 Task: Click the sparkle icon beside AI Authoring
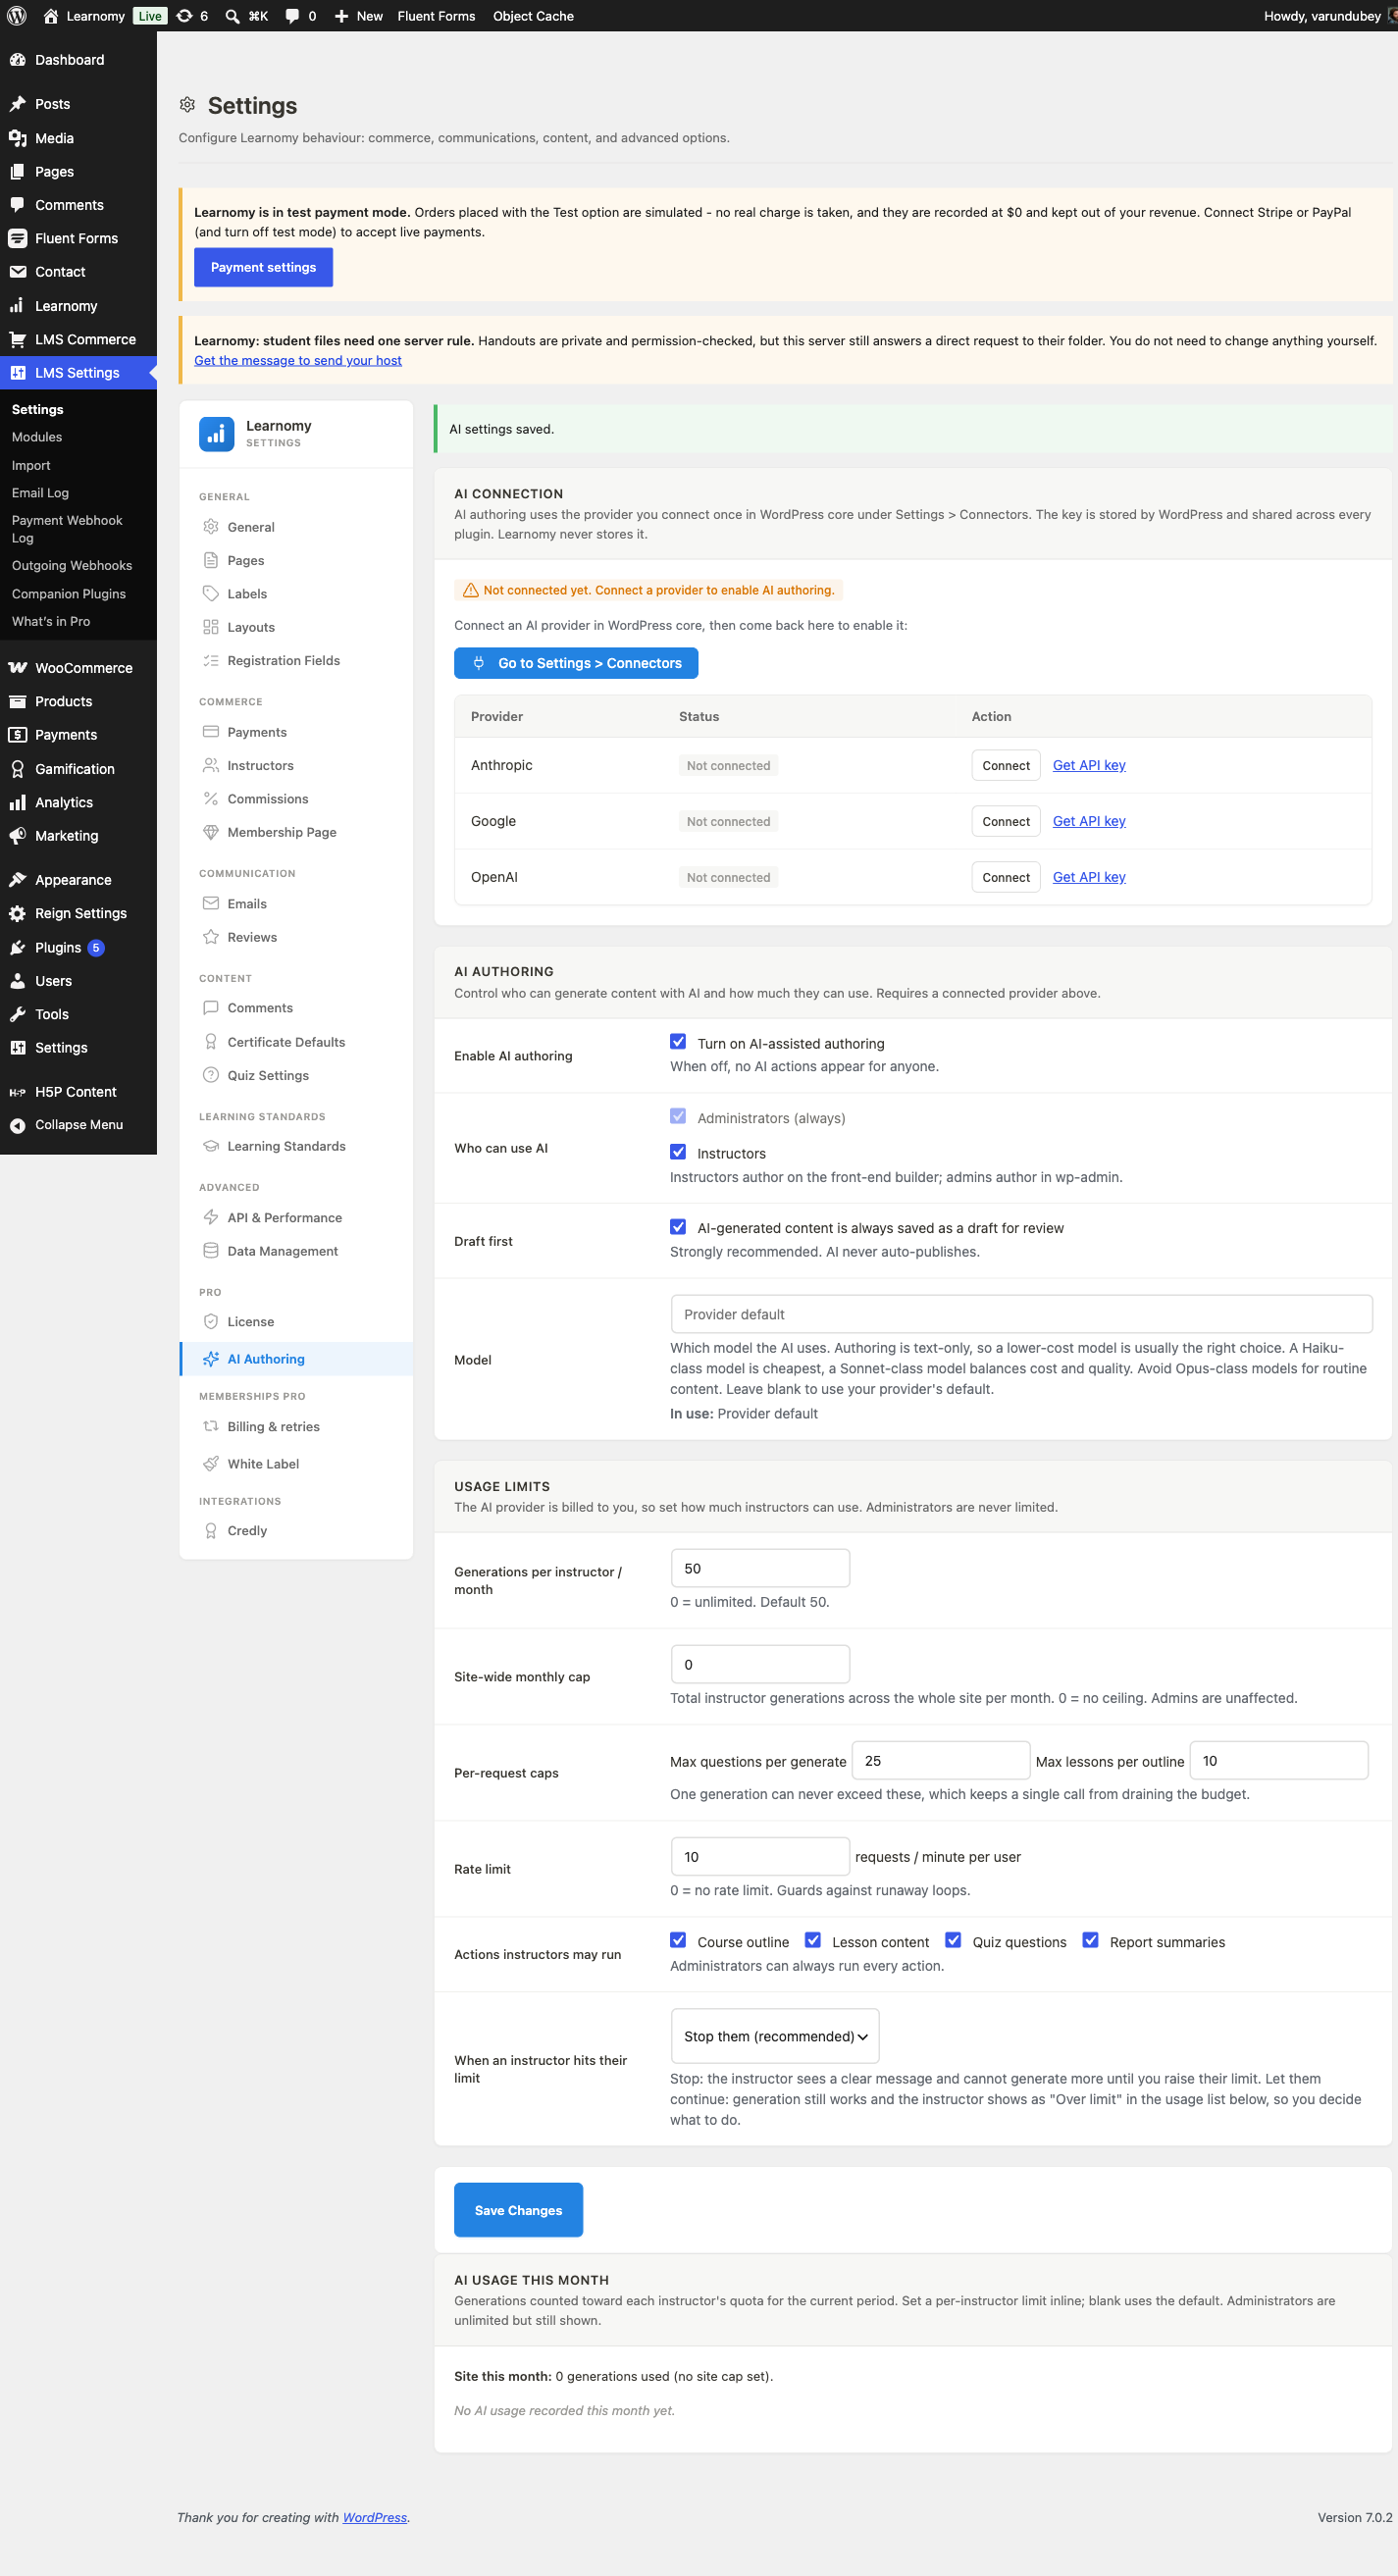[x=211, y=1359]
